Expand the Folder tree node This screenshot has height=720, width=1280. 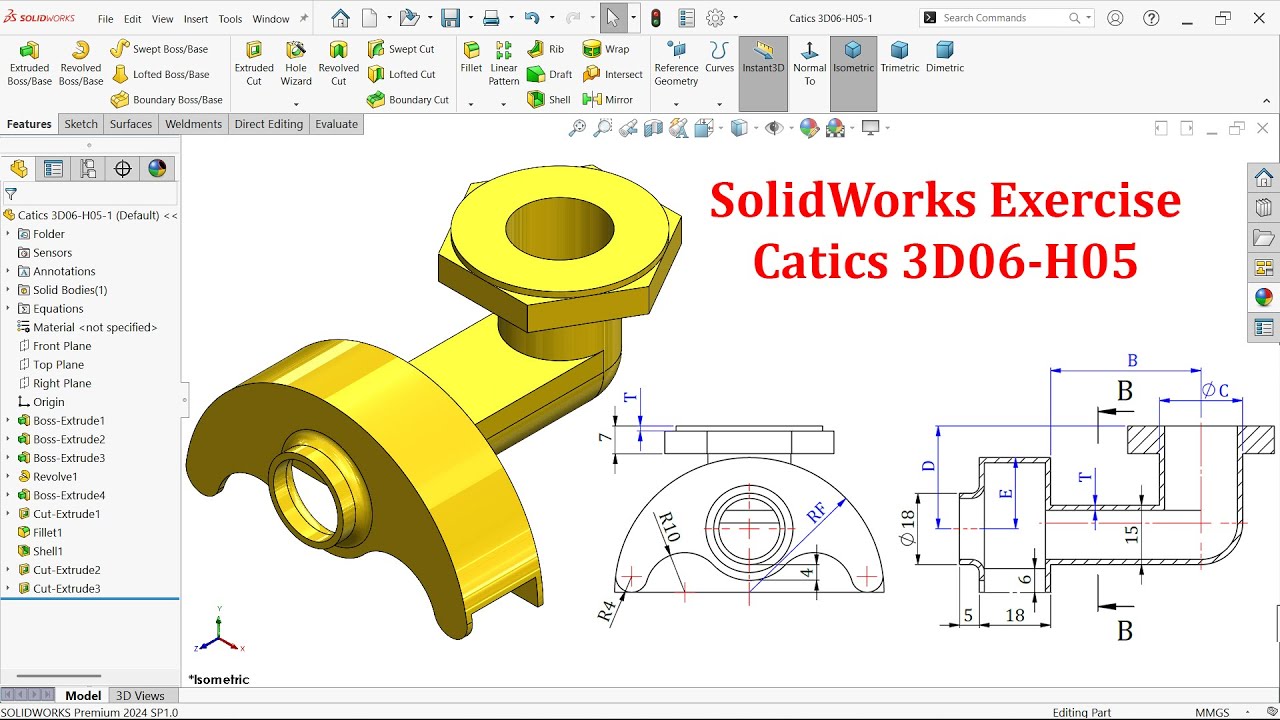[x=8, y=234]
